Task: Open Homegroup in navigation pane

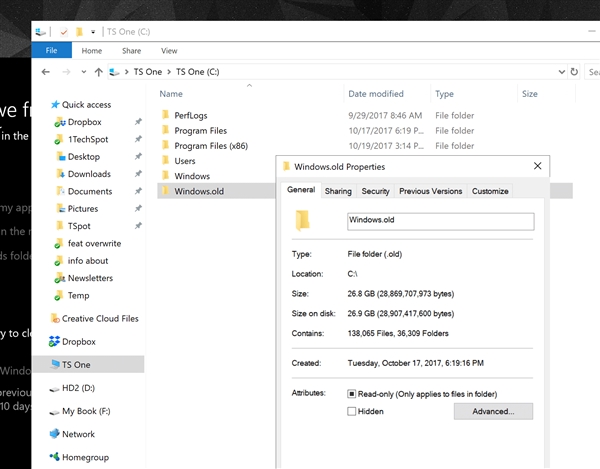Action: tap(84, 457)
